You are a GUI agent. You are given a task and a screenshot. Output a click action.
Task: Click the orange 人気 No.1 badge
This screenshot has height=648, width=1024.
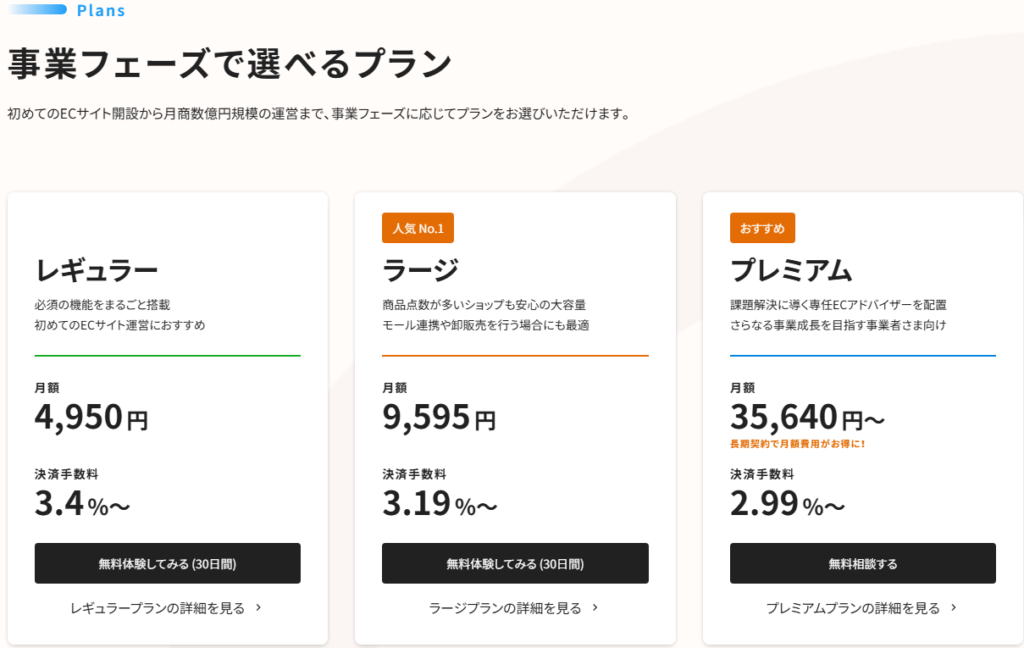(418, 228)
